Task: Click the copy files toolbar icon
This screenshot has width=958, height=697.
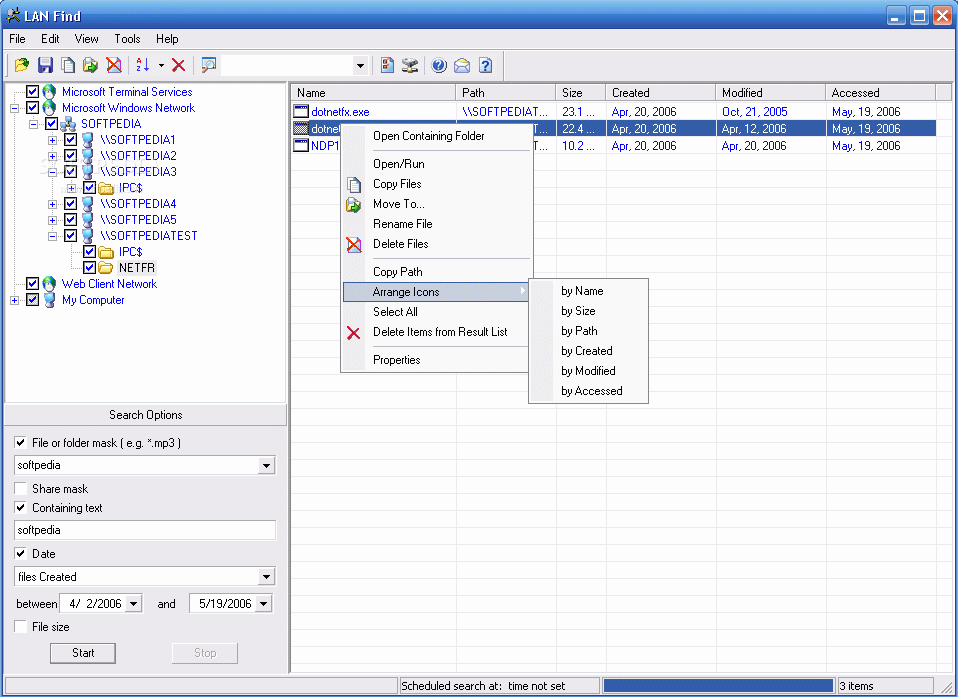Action: pyautogui.click(x=68, y=65)
